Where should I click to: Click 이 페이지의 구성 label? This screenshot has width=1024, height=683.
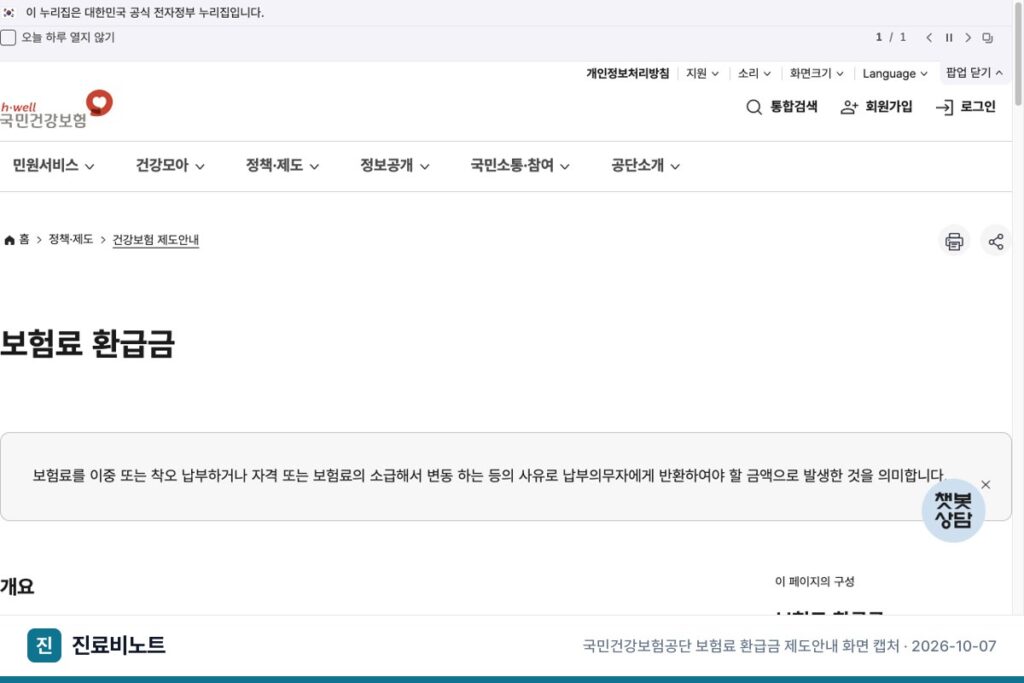pyautogui.click(x=814, y=581)
